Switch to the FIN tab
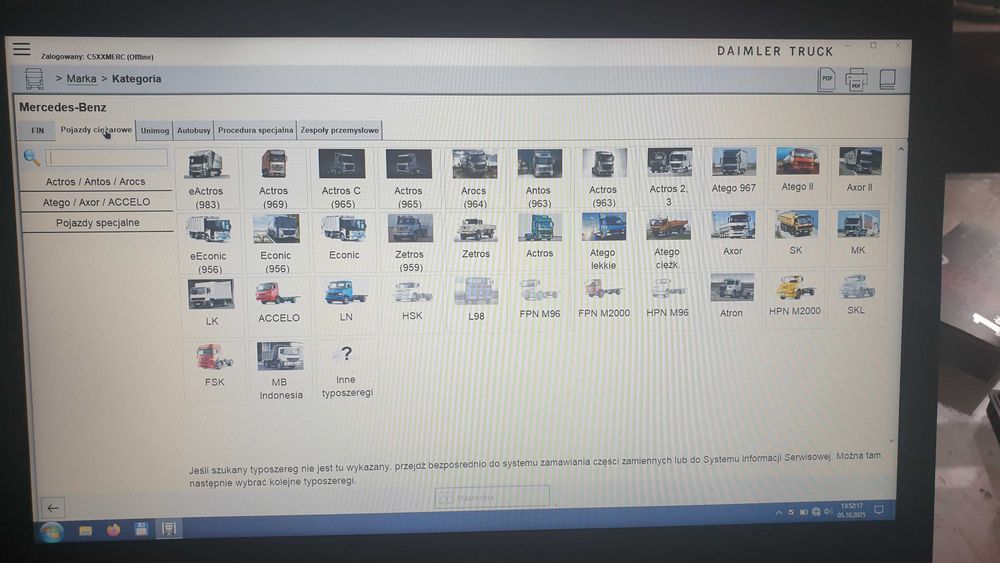 coord(38,131)
